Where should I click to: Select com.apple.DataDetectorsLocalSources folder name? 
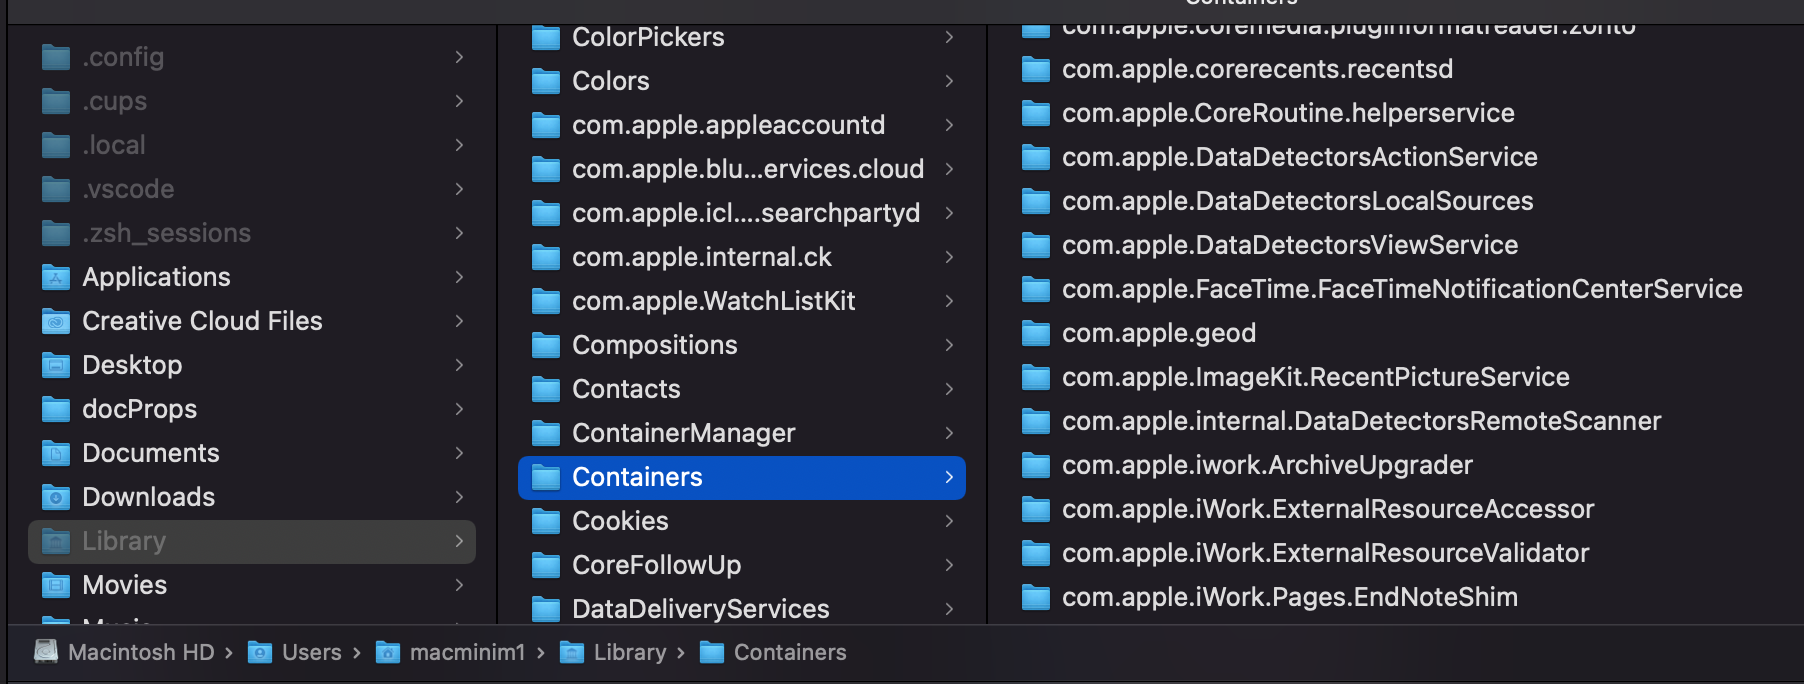point(1297,201)
